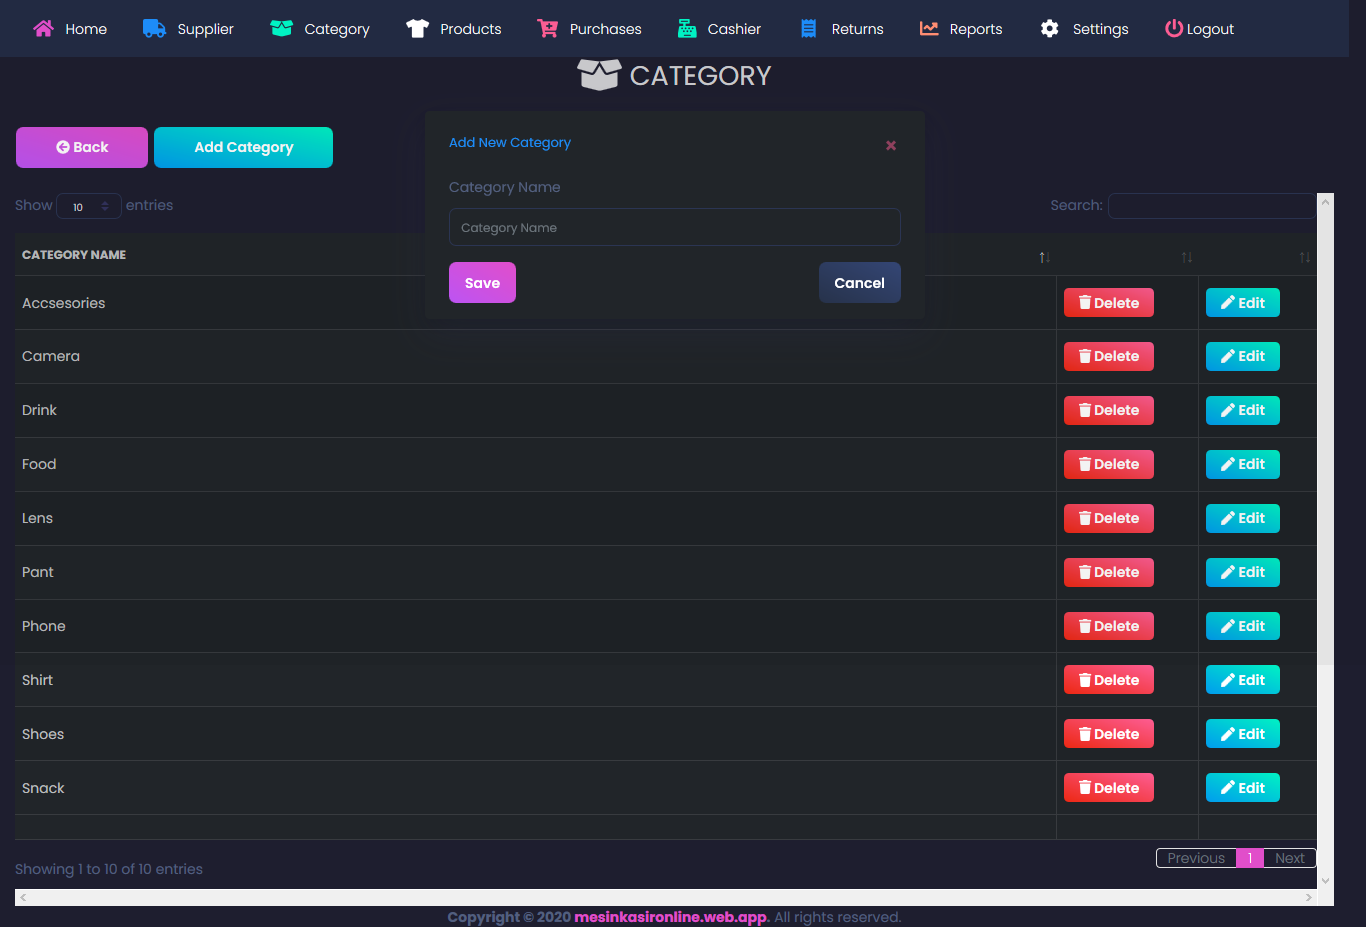
Task: Click the table Search field
Action: coord(1212,205)
